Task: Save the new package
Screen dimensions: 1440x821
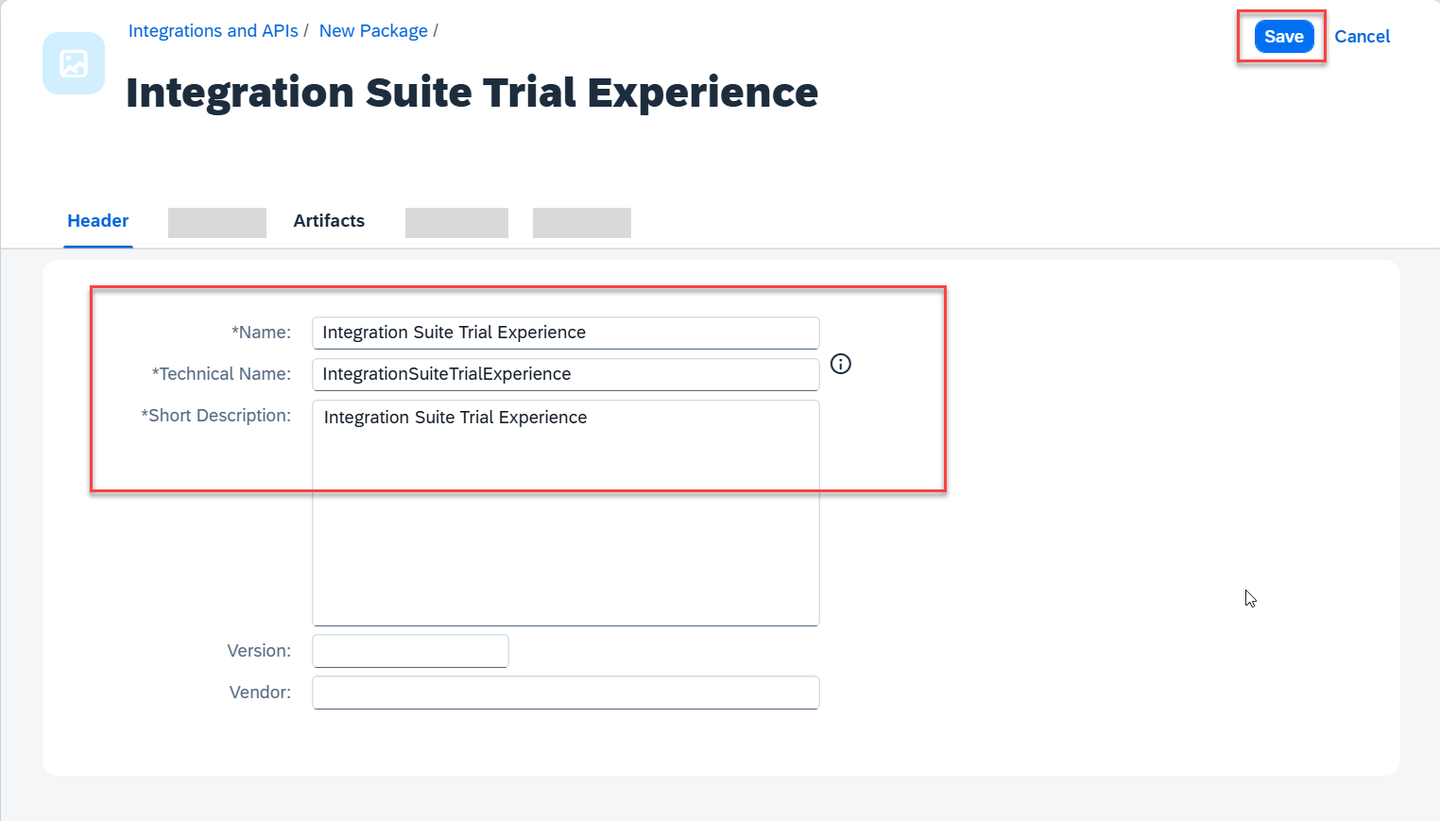Action: click(x=1284, y=36)
